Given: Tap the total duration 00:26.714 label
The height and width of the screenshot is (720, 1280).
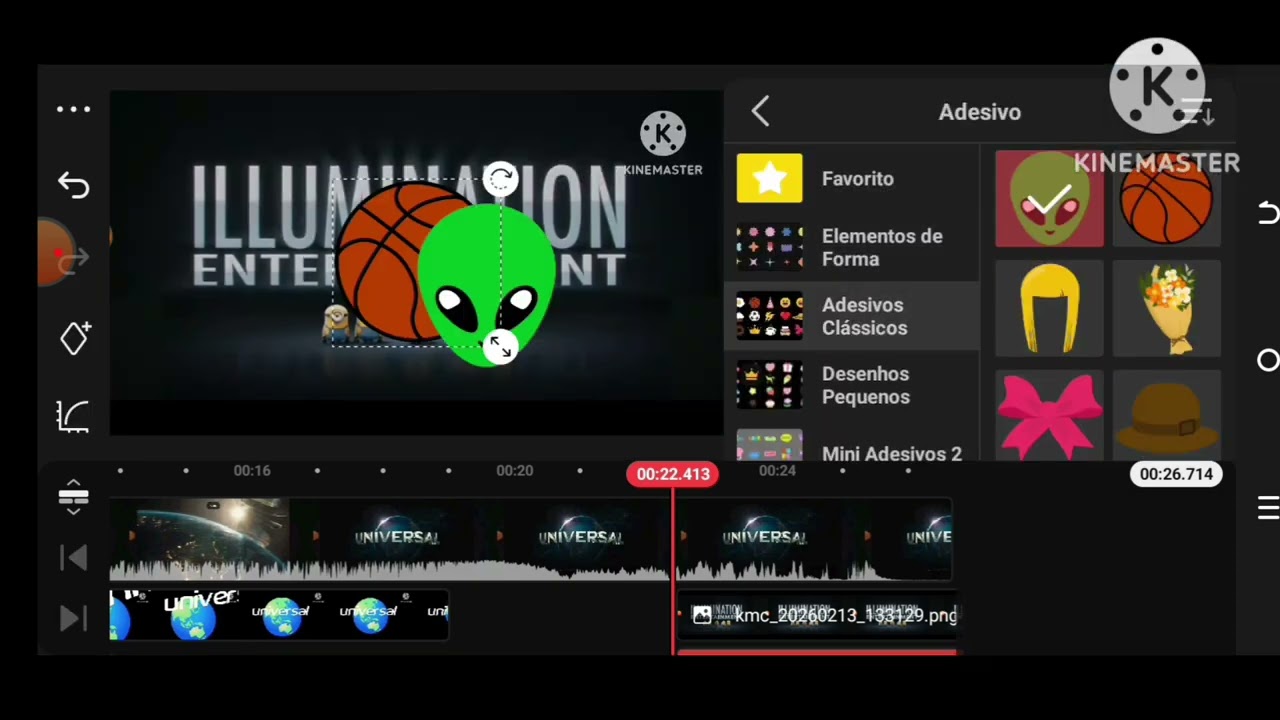Looking at the screenshot, I should (1176, 474).
